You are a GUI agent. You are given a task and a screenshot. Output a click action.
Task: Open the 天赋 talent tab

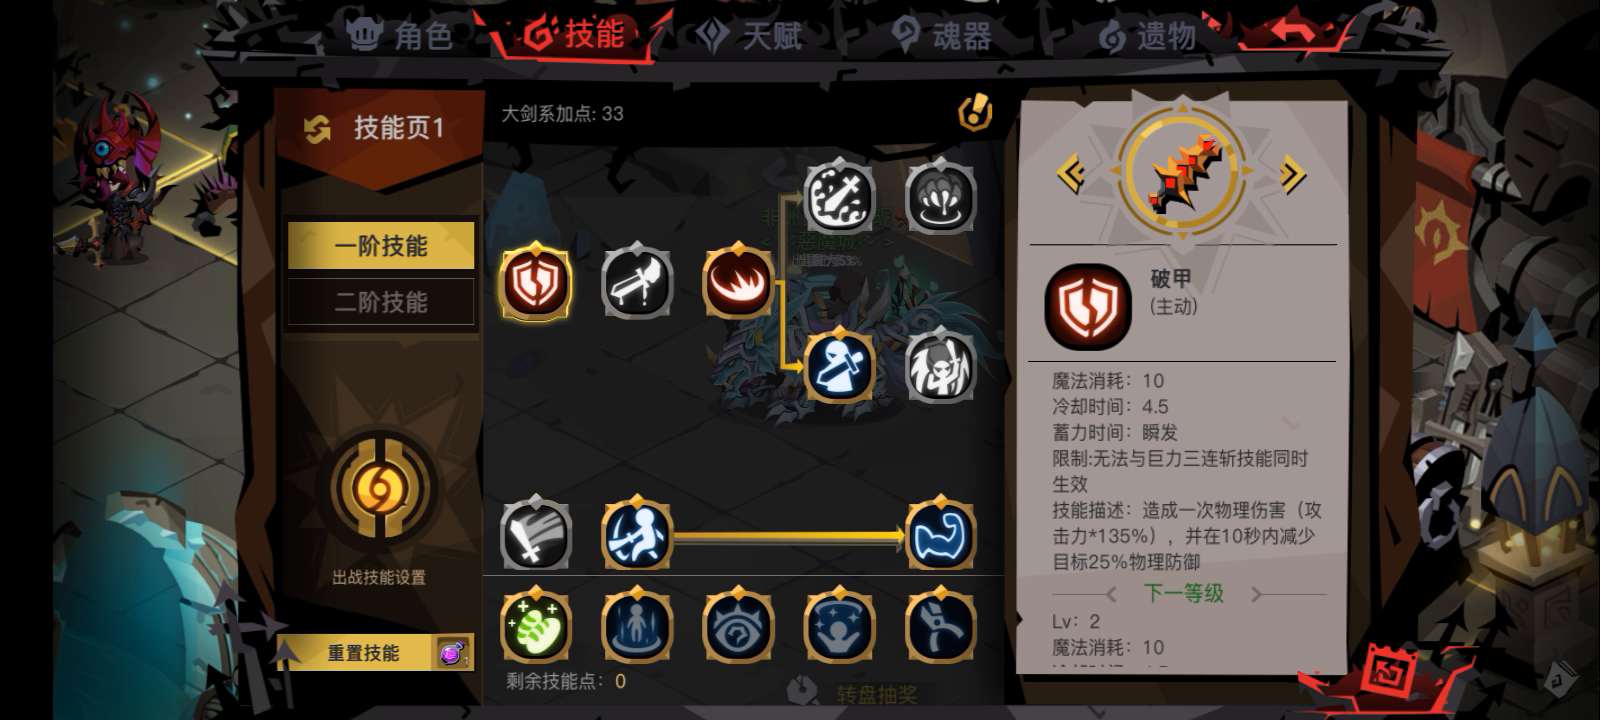pyautogui.click(x=750, y=37)
